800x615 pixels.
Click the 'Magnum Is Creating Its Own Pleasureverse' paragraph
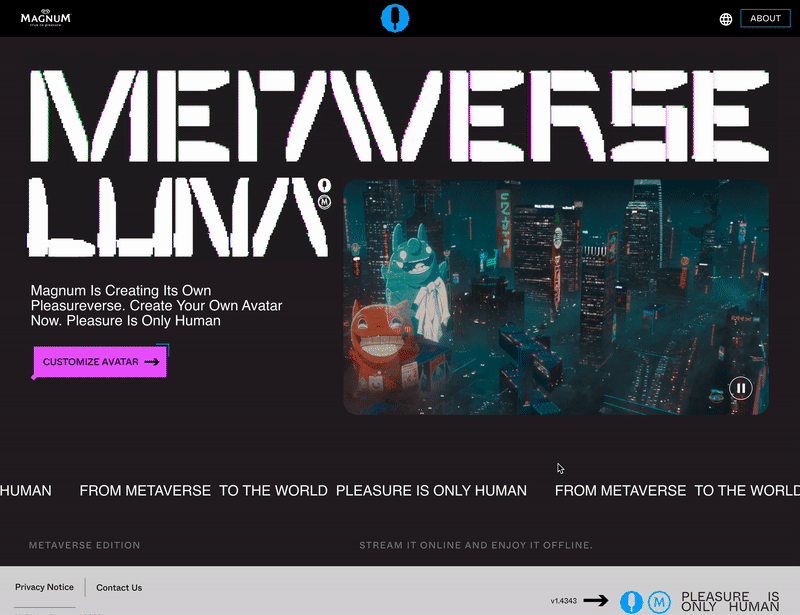(x=156, y=305)
